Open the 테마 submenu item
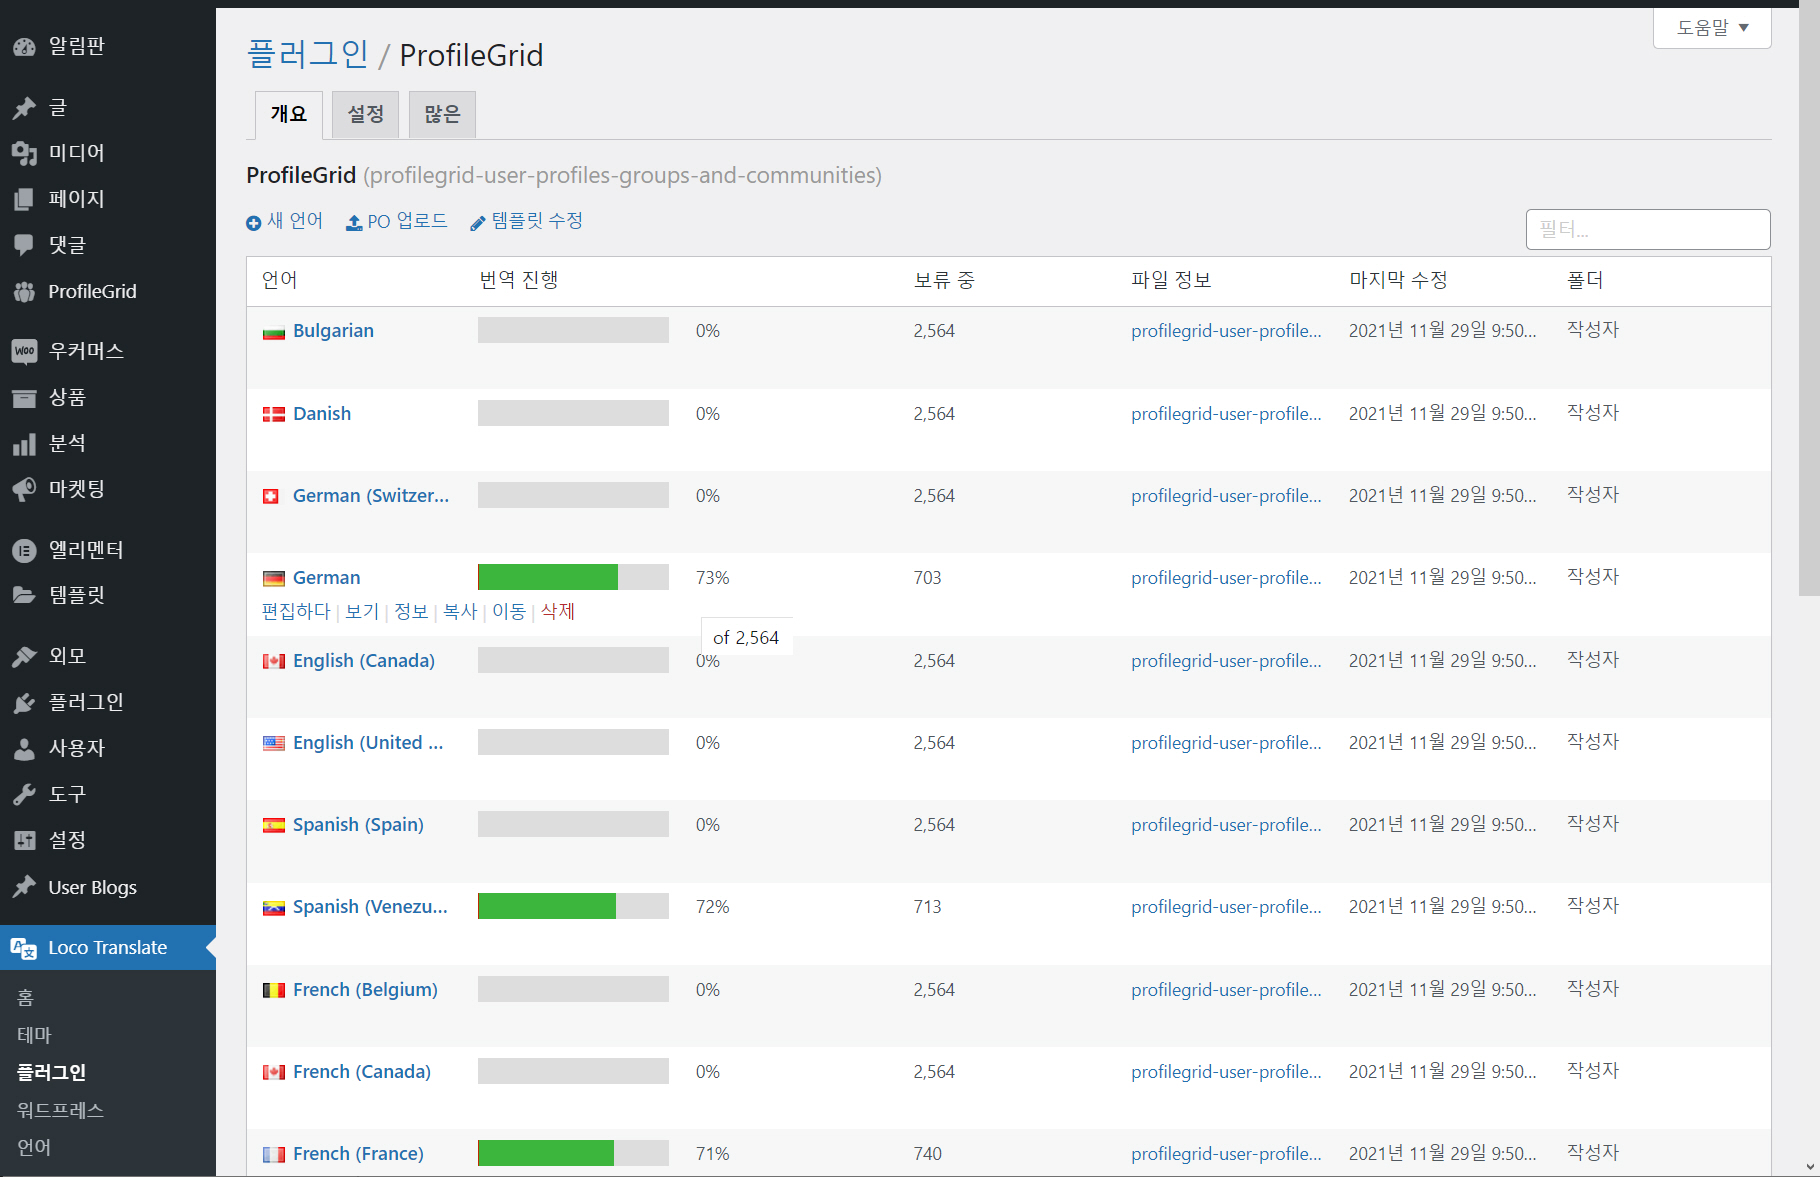Screen dimensions: 1820x1177 34,1035
